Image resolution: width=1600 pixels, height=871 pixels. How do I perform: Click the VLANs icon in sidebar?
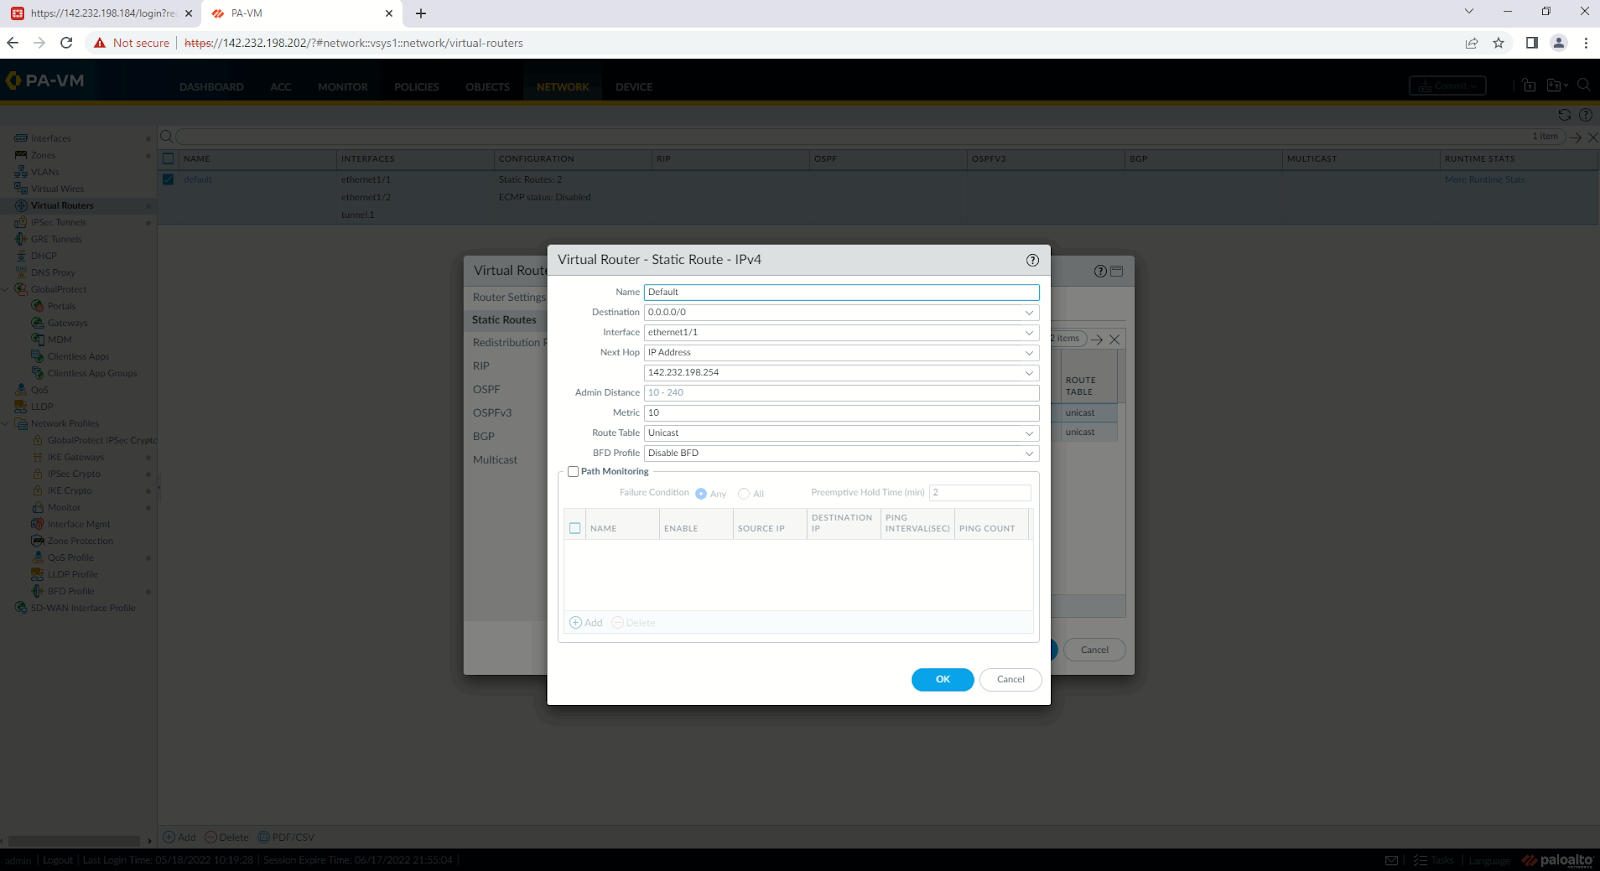click(21, 172)
